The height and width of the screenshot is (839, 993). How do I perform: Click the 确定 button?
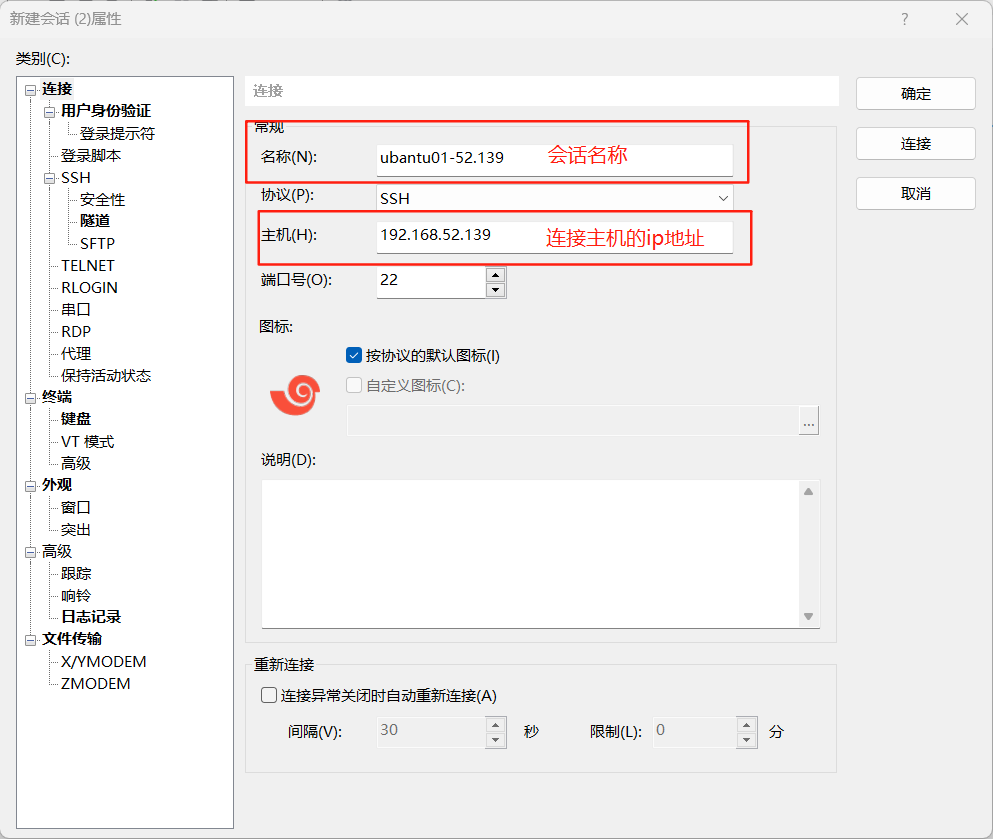[916, 94]
